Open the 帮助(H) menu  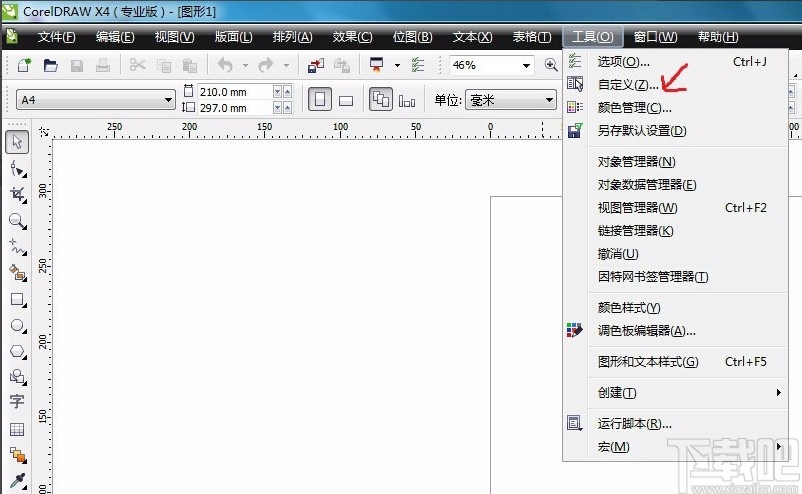(718, 37)
